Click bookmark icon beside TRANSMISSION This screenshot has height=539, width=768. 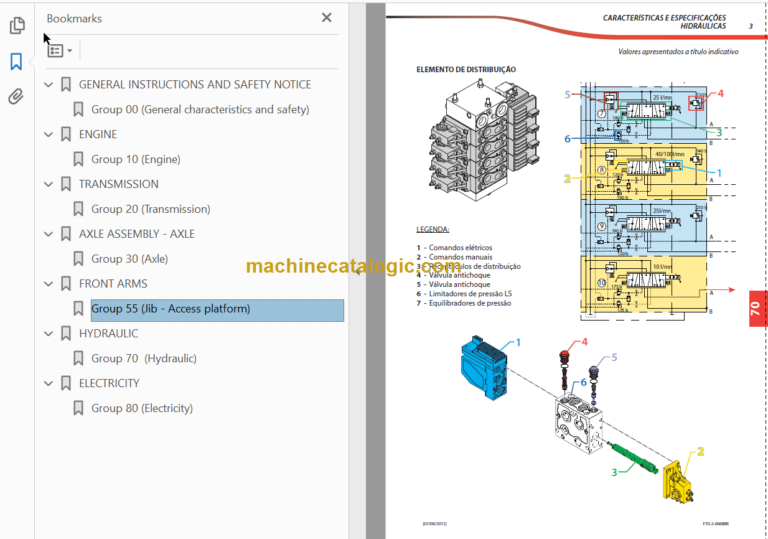[66, 184]
